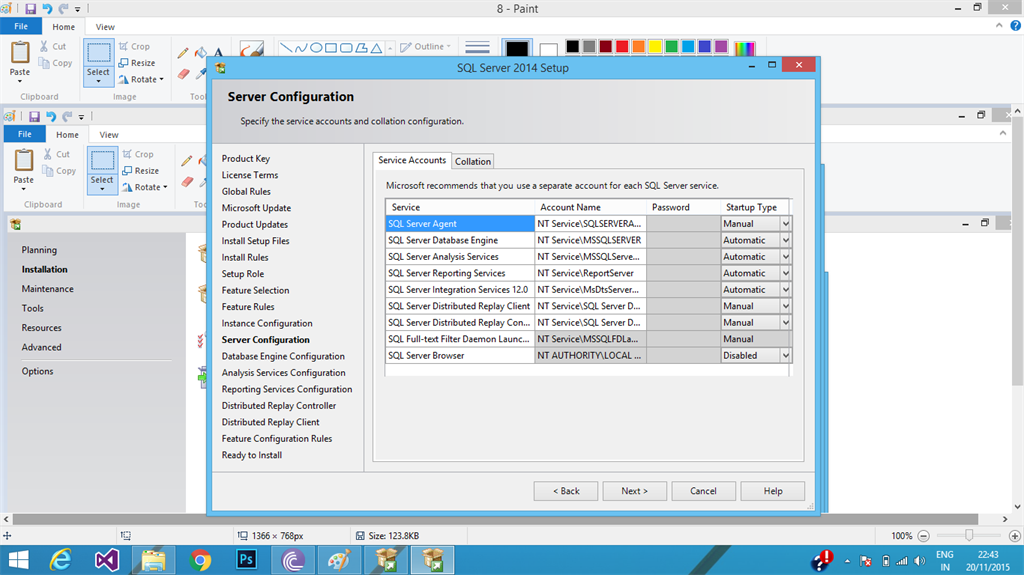
Task: Click the Help button in setup dialog
Action: 773,491
